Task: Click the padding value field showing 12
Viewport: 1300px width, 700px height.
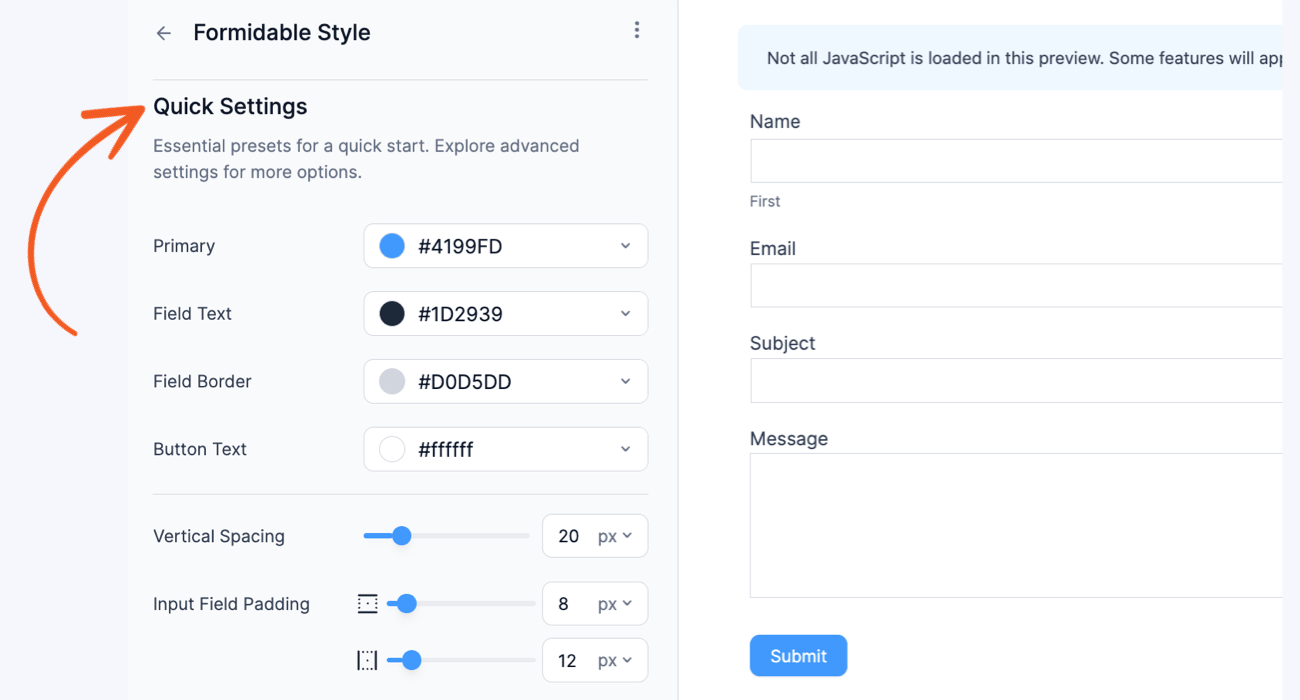Action: coord(568,660)
